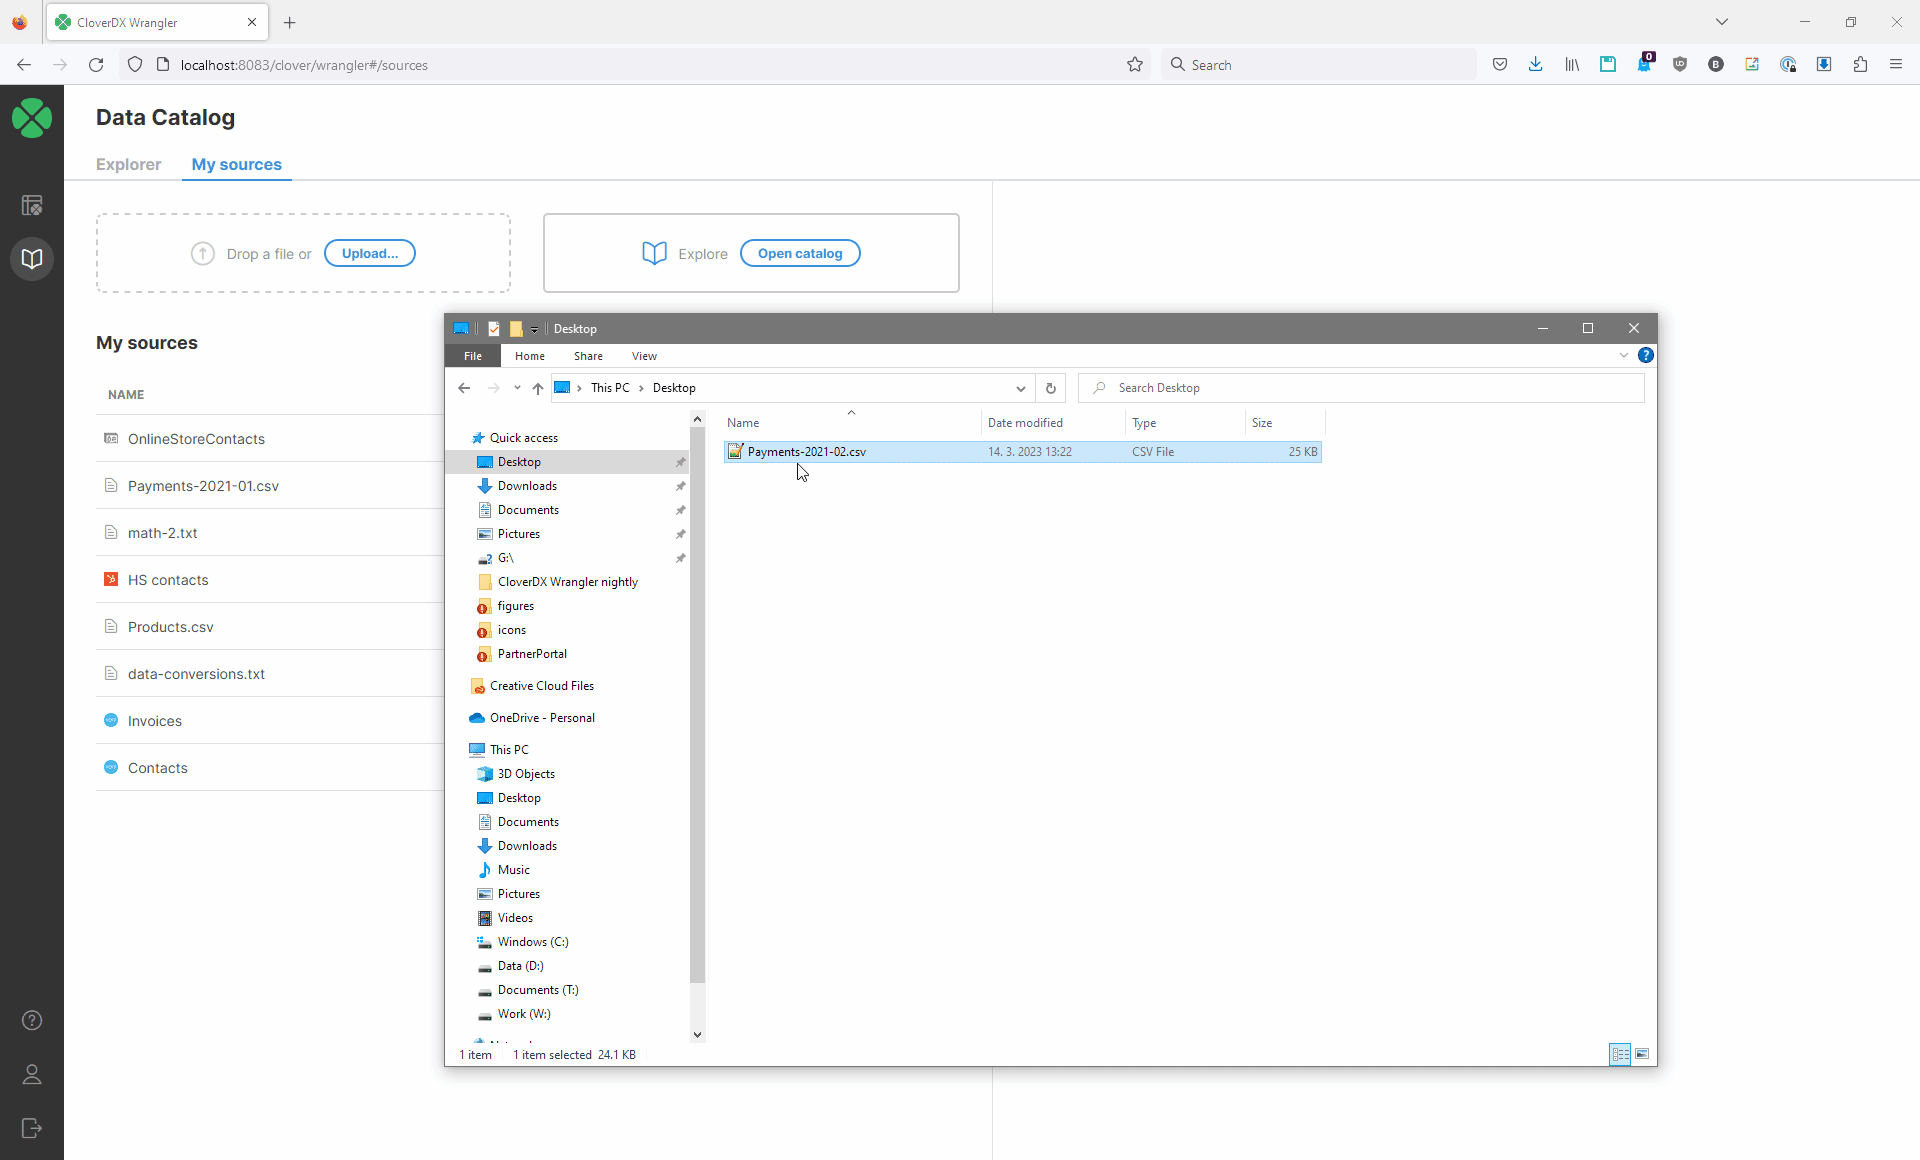Open the Payments-2021-01.csv source

pyautogui.click(x=203, y=486)
